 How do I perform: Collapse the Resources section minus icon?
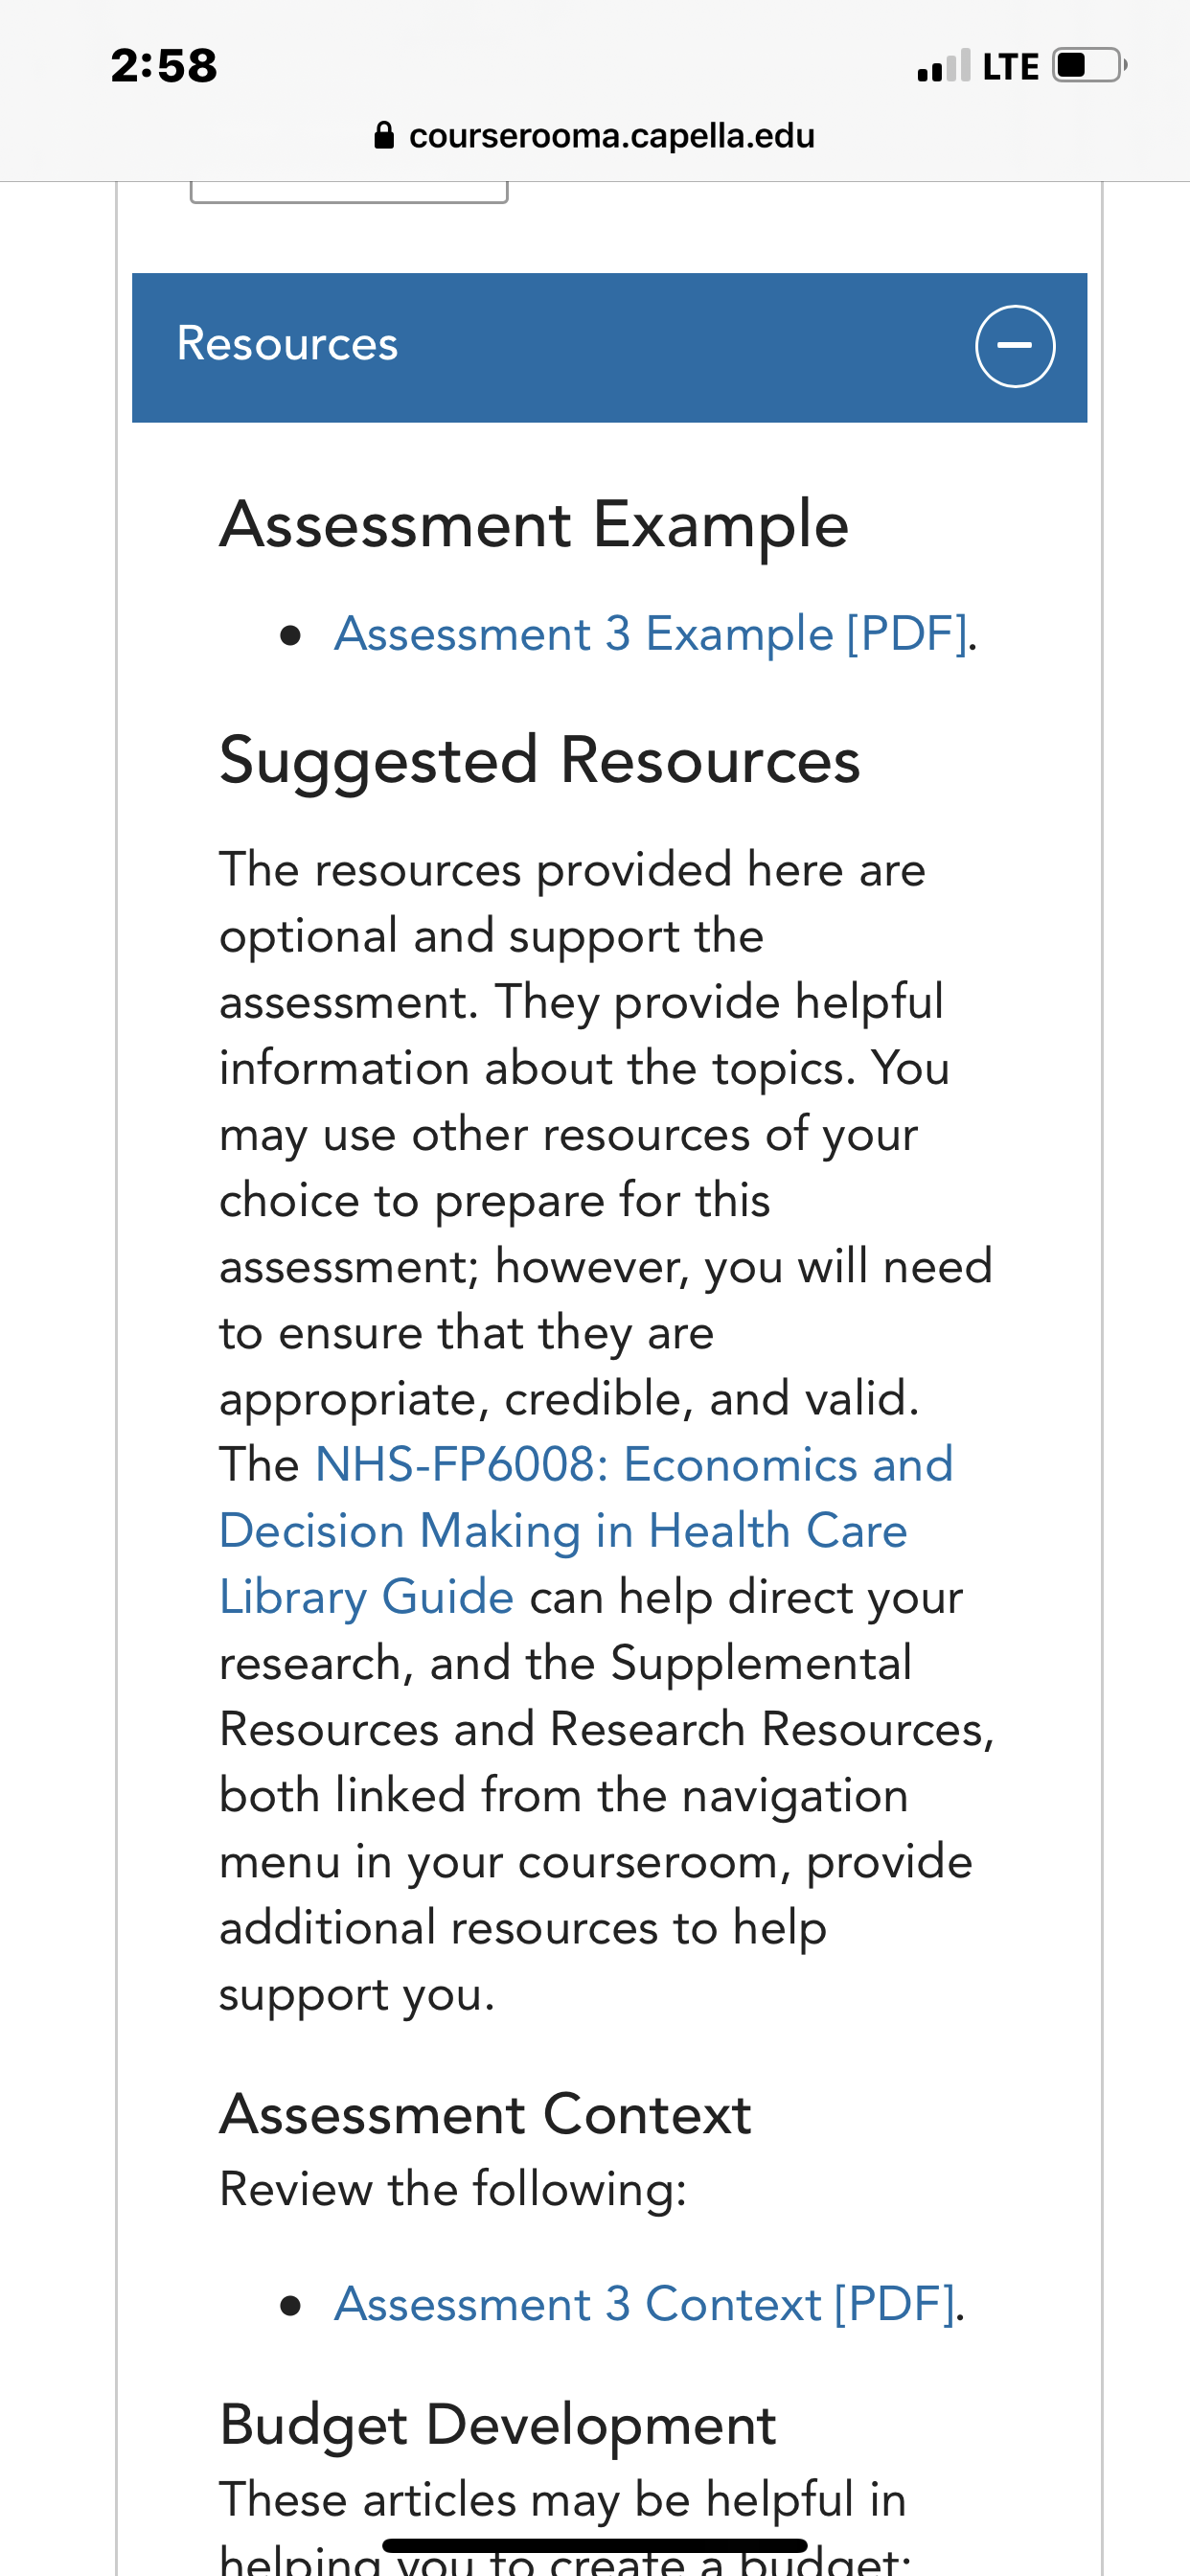tap(1014, 346)
